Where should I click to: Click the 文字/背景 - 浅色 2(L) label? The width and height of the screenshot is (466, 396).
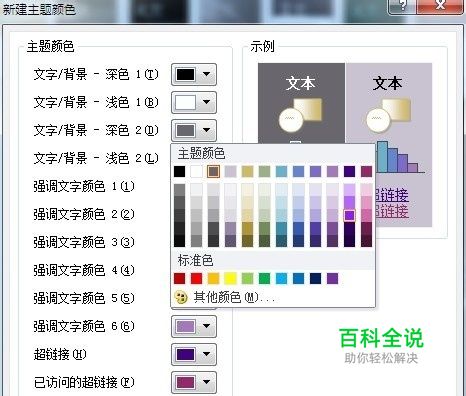(96, 158)
